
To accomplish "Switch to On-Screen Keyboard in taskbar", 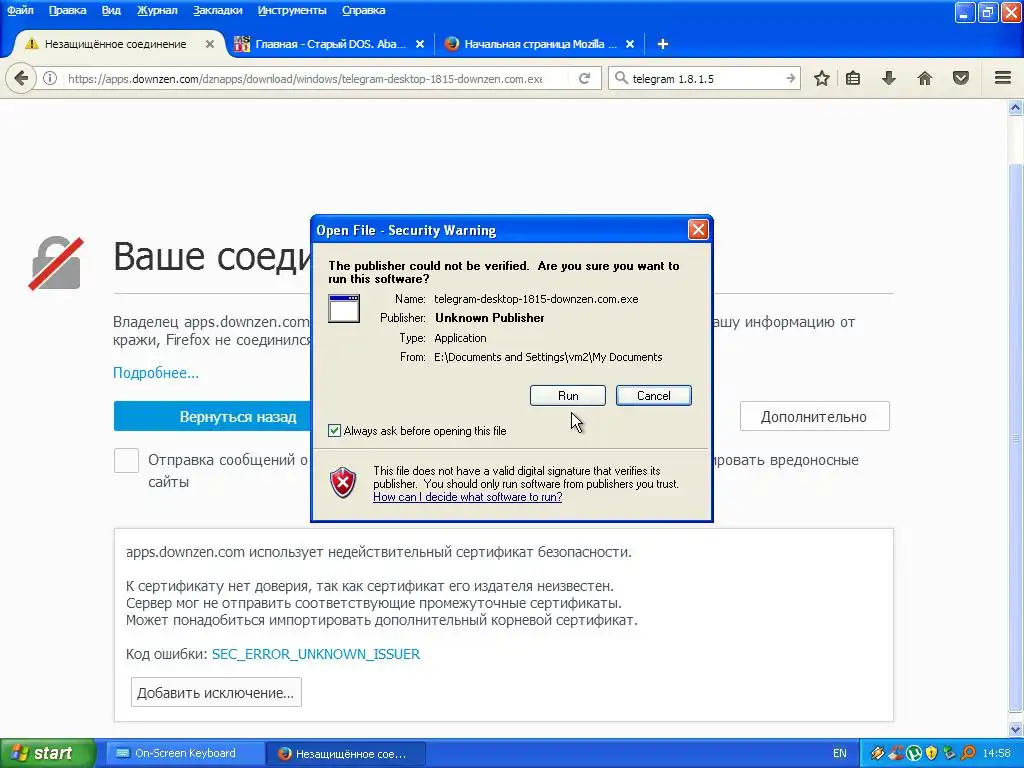I will (185, 754).
